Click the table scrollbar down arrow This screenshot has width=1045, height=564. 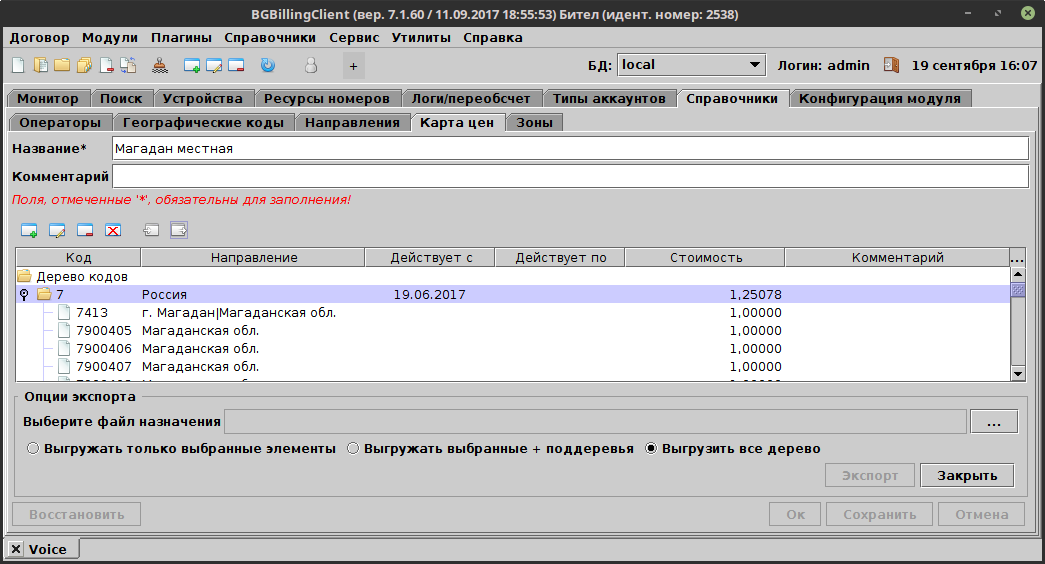pos(1018,374)
